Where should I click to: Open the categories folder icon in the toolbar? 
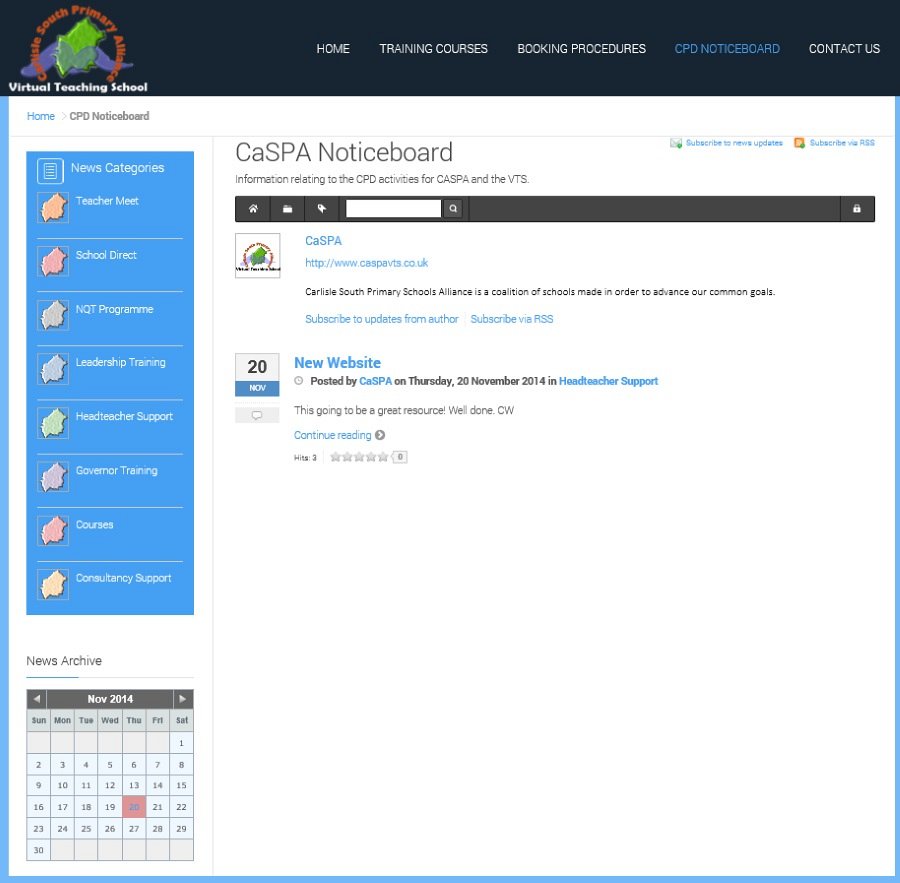pos(287,209)
